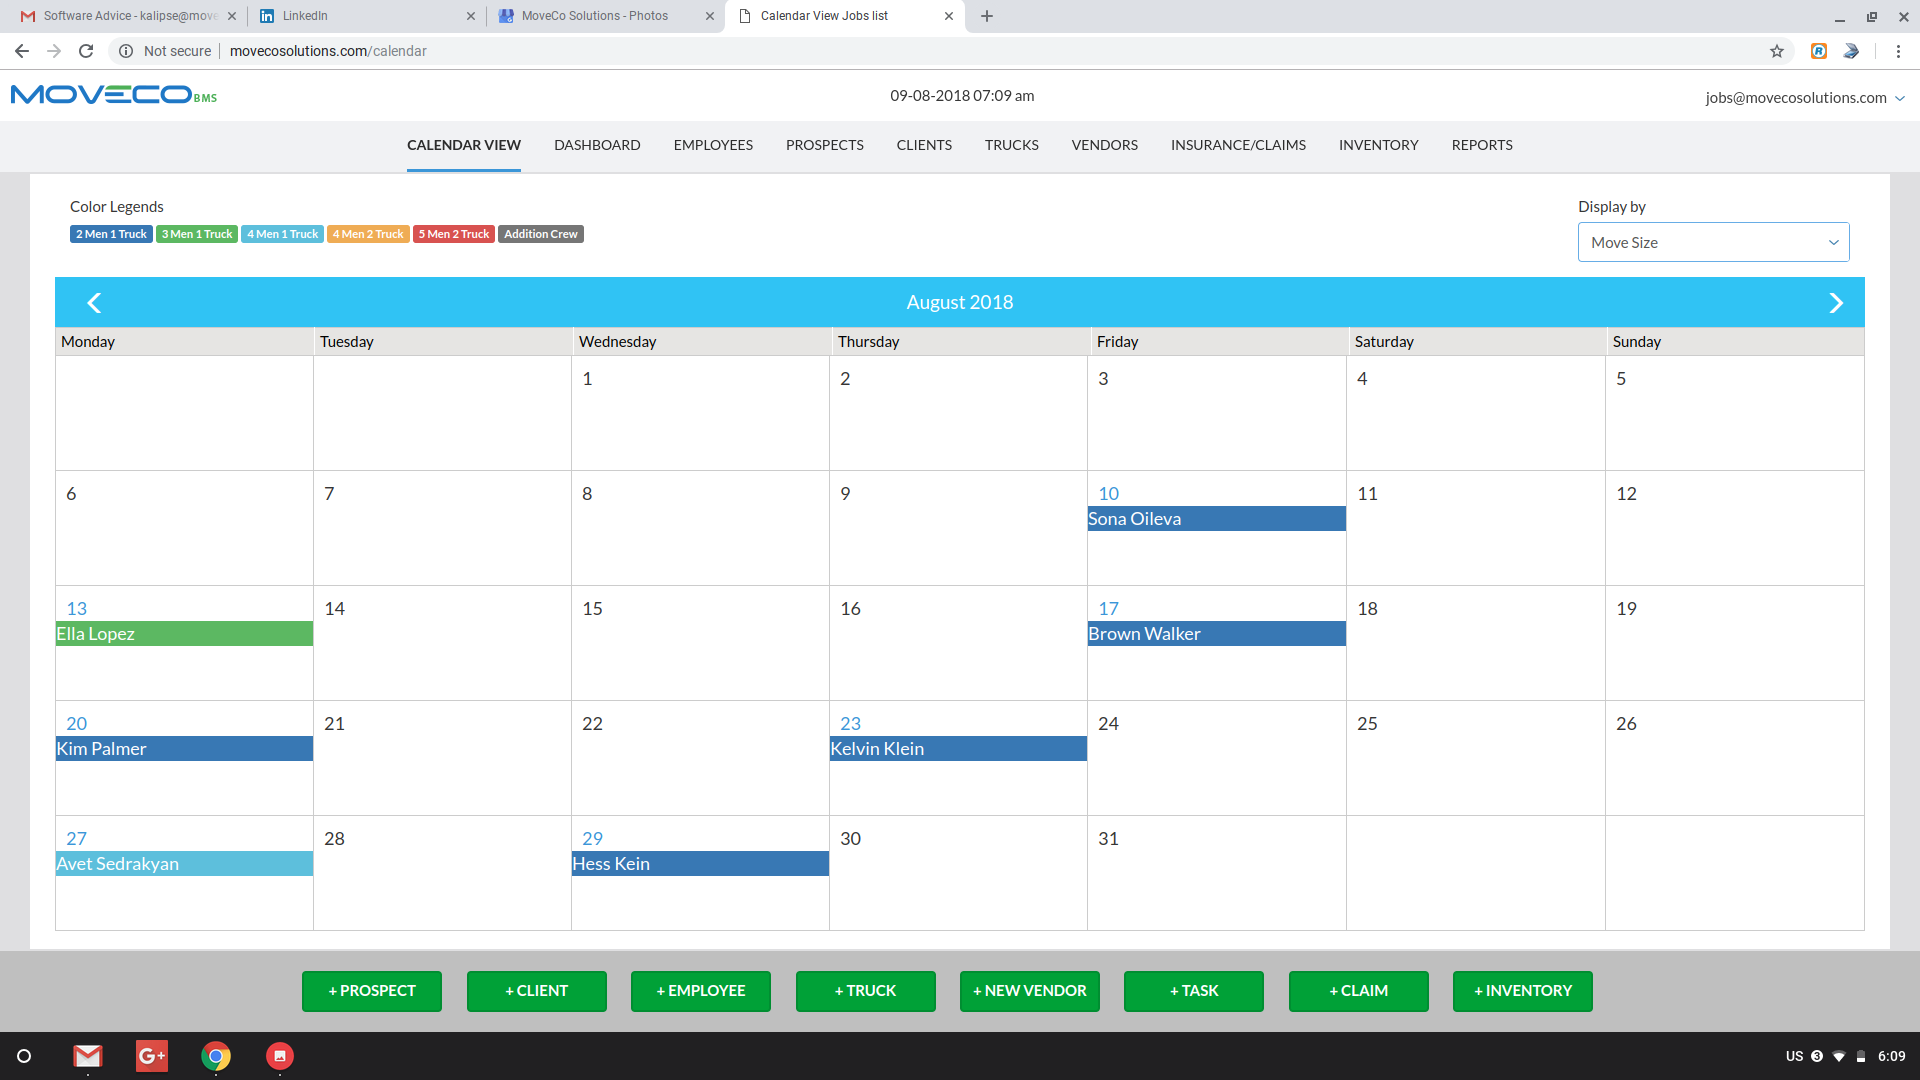Open the Chrome three-dot menu
The image size is (1920, 1080).
(x=1898, y=51)
